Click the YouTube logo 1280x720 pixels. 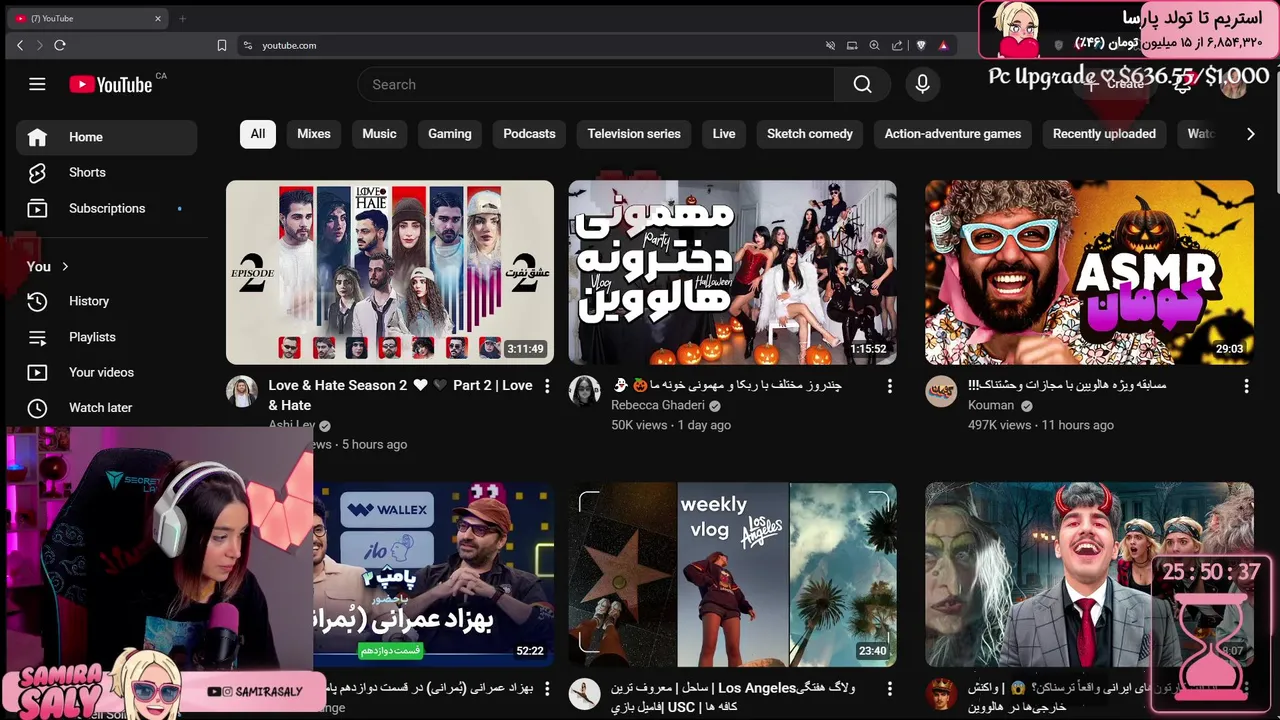pos(111,85)
